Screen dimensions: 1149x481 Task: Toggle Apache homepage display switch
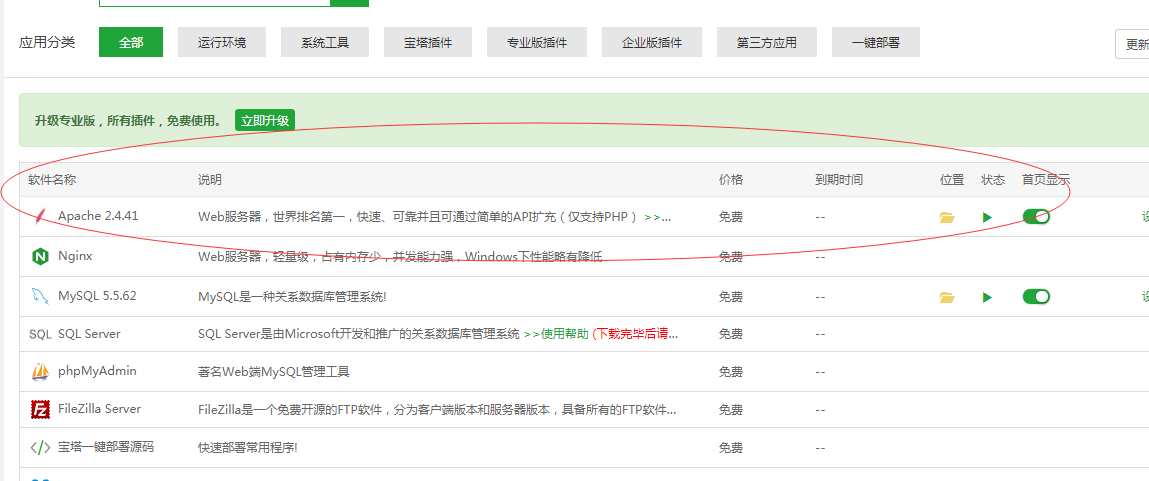1036,217
